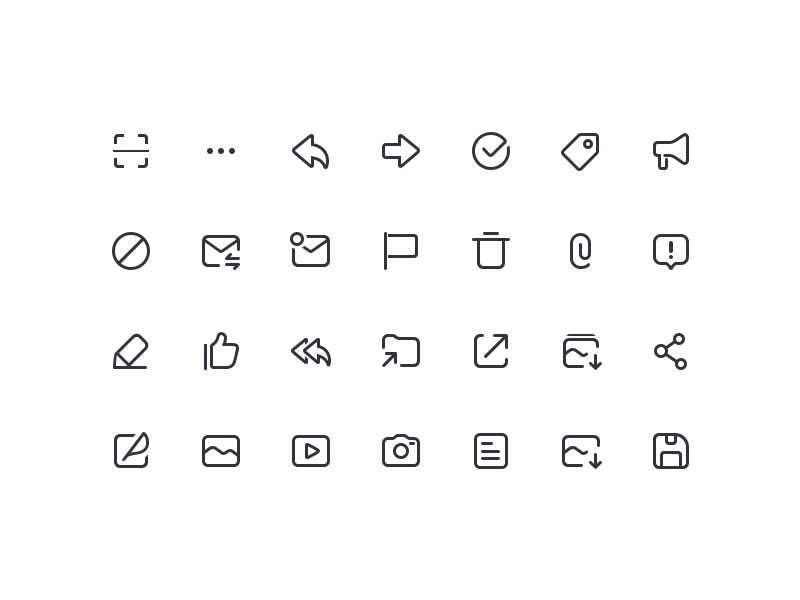Select the eraser icon
Image resolution: width=800 pixels, height=600 pixels.
[131, 352]
